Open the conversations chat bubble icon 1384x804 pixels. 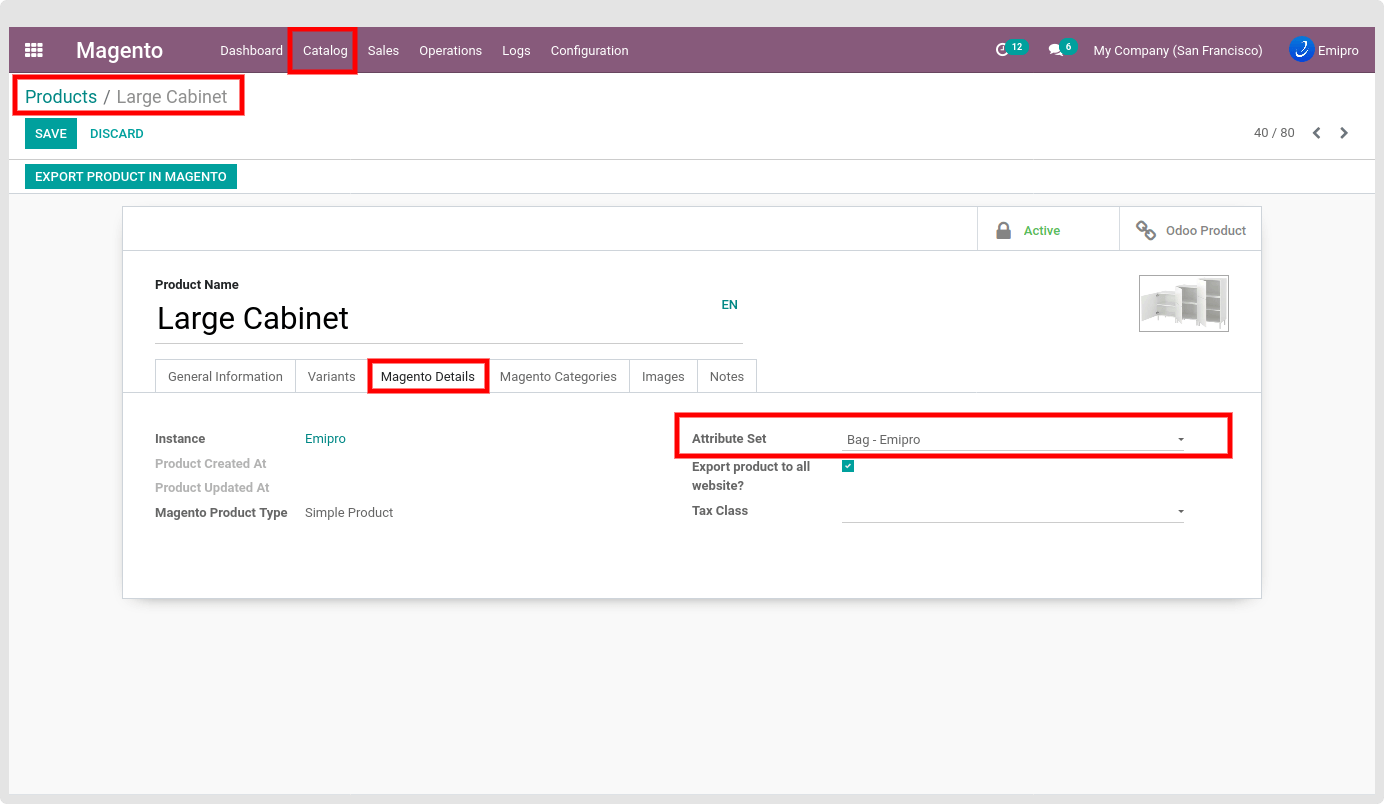tap(1055, 50)
